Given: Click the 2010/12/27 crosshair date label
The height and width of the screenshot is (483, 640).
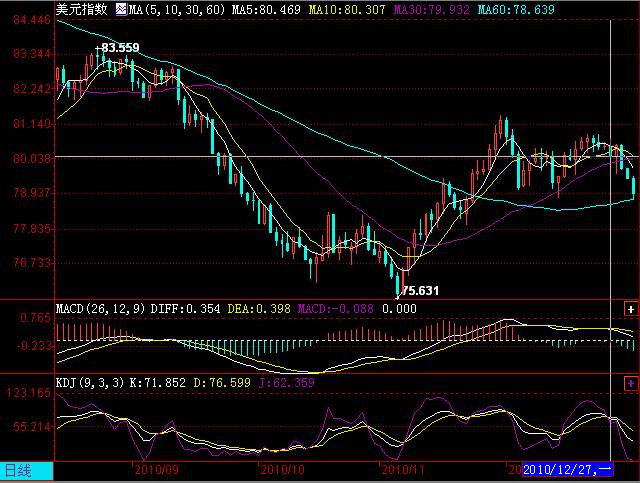Looking at the screenshot, I should pyautogui.click(x=567, y=470).
